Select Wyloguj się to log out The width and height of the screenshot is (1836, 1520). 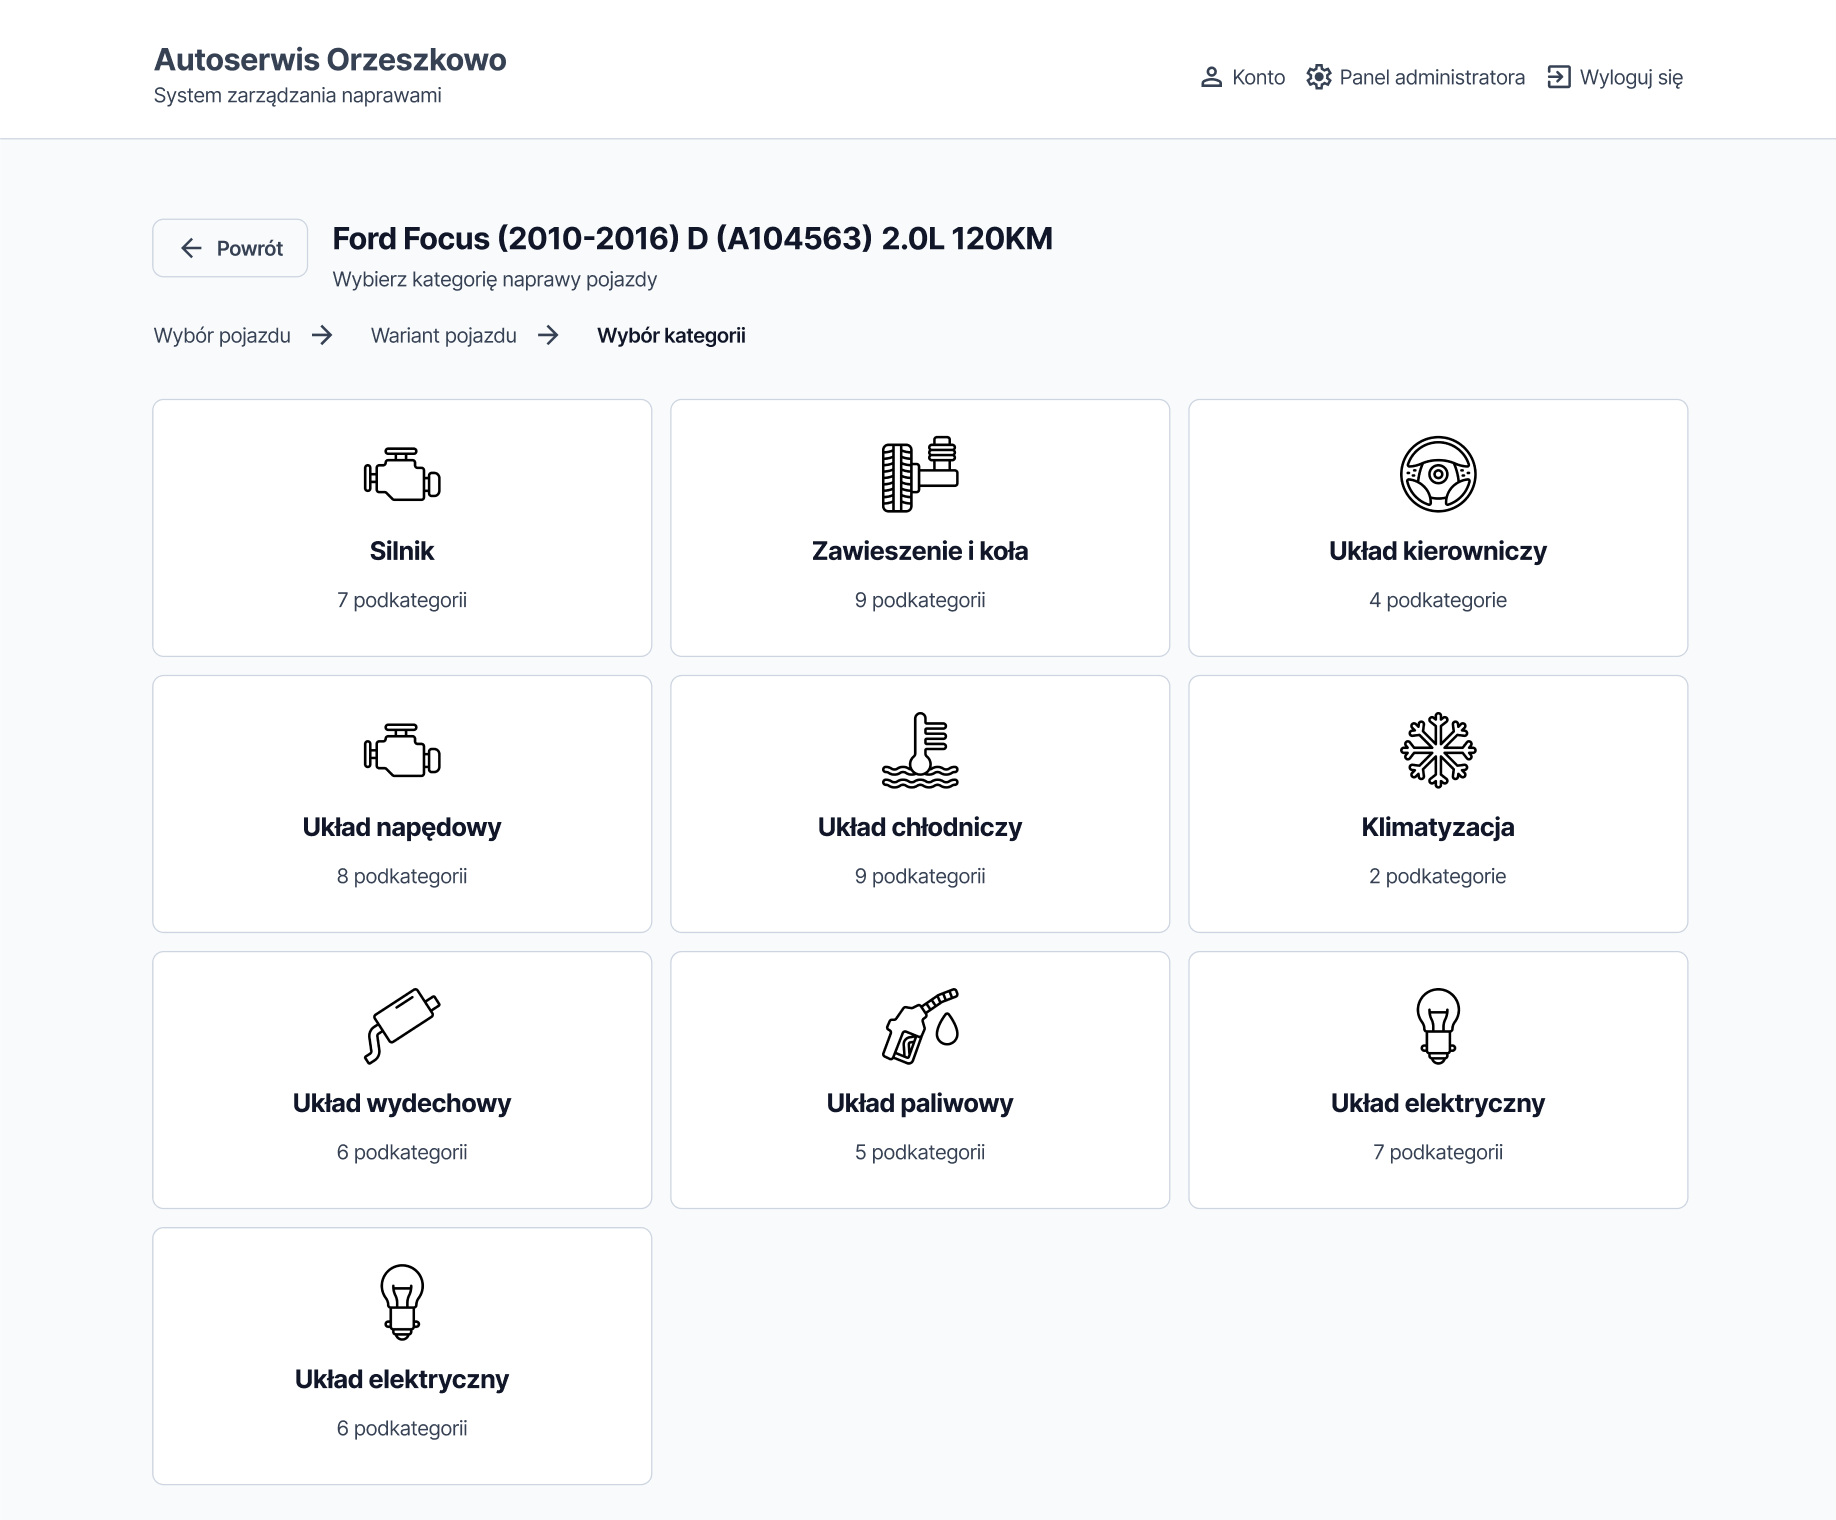coord(1615,77)
